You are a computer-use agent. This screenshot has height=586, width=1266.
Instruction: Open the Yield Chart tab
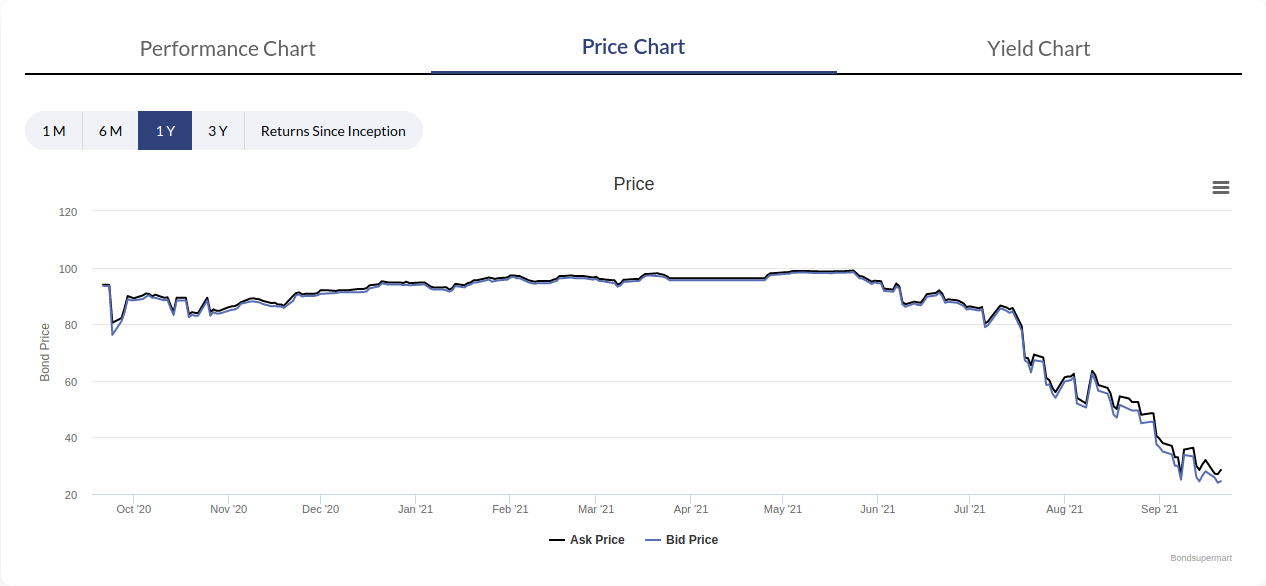pyautogui.click(x=1038, y=49)
